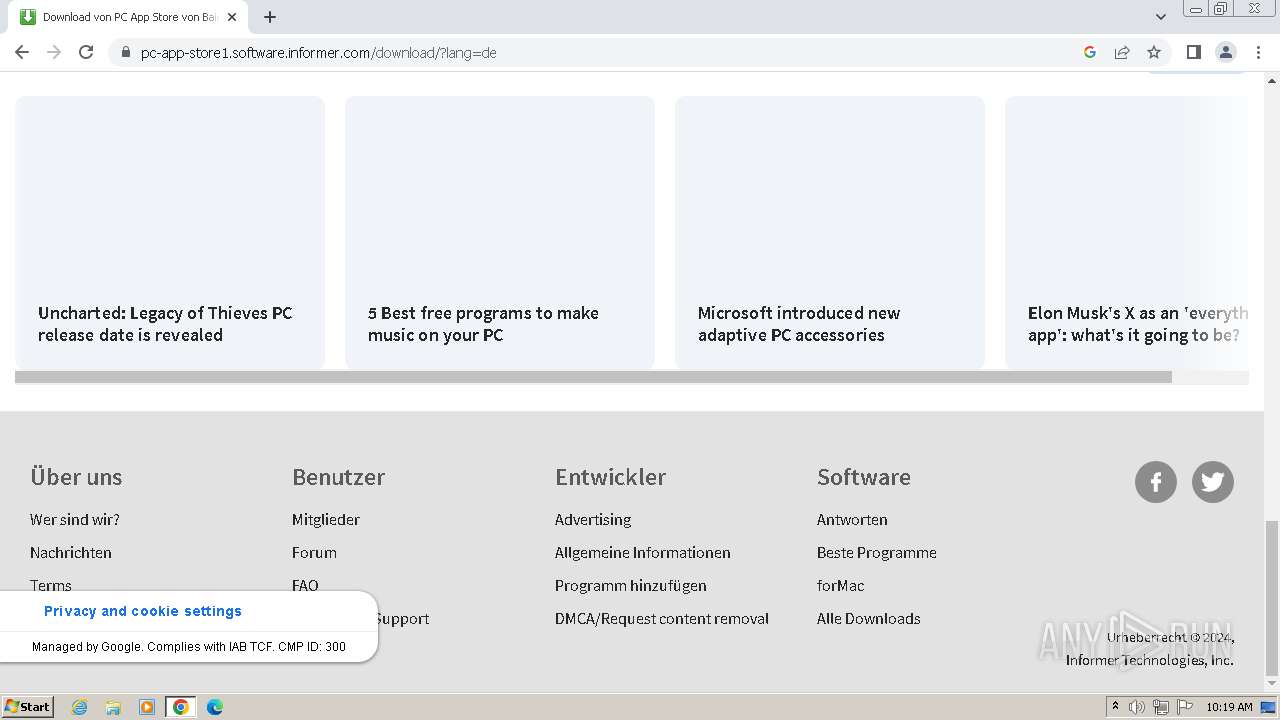
Task: Switch to Chrome in the taskbar
Action: click(181, 707)
